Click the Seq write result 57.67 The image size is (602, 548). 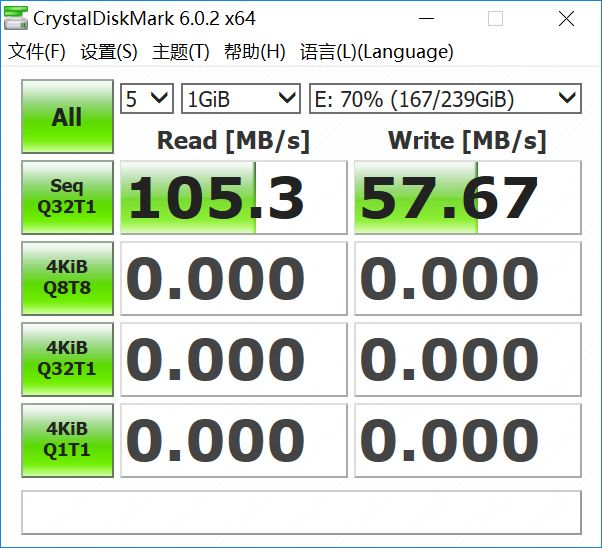(x=468, y=197)
